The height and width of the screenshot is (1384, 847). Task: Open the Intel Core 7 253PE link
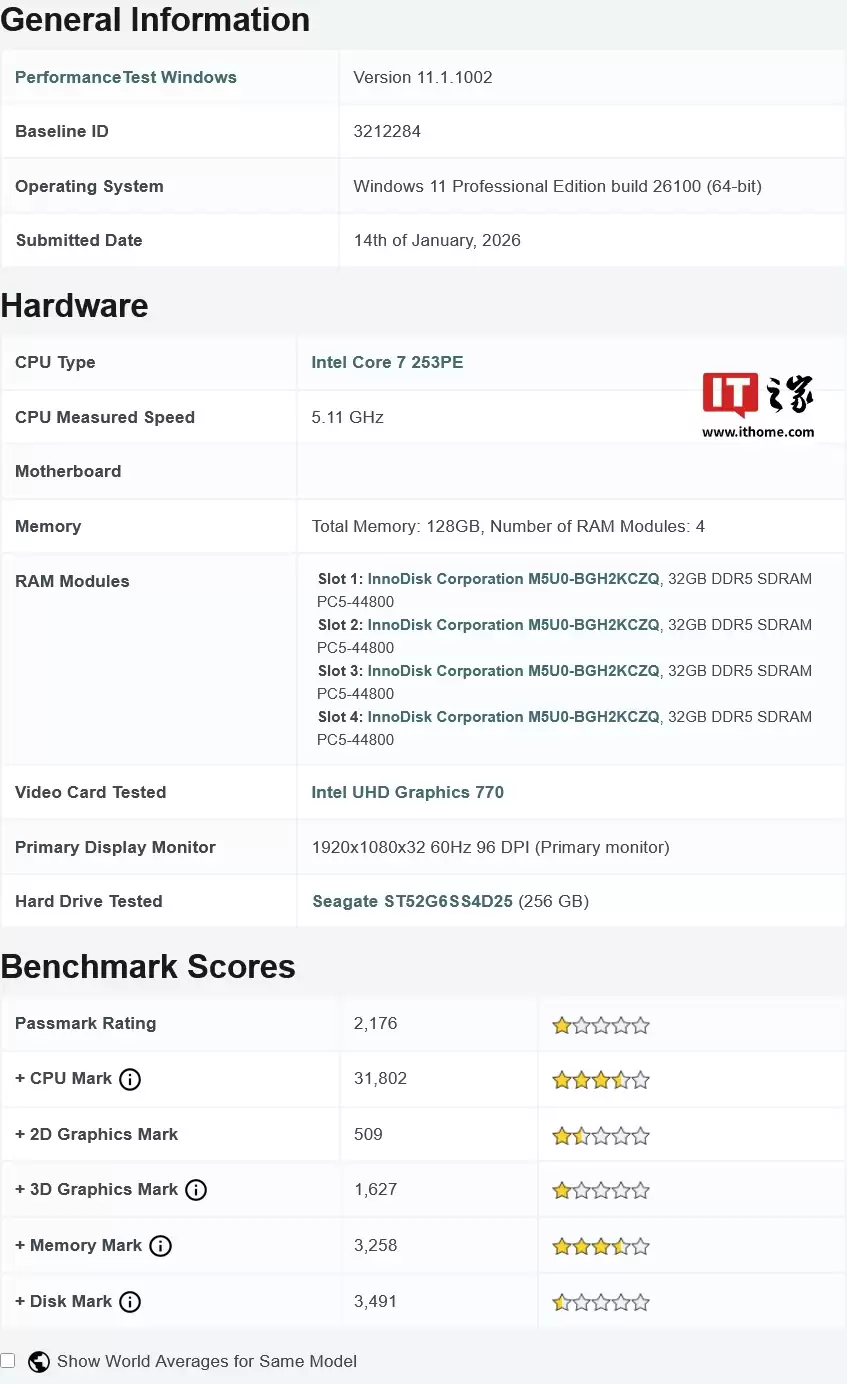(387, 362)
